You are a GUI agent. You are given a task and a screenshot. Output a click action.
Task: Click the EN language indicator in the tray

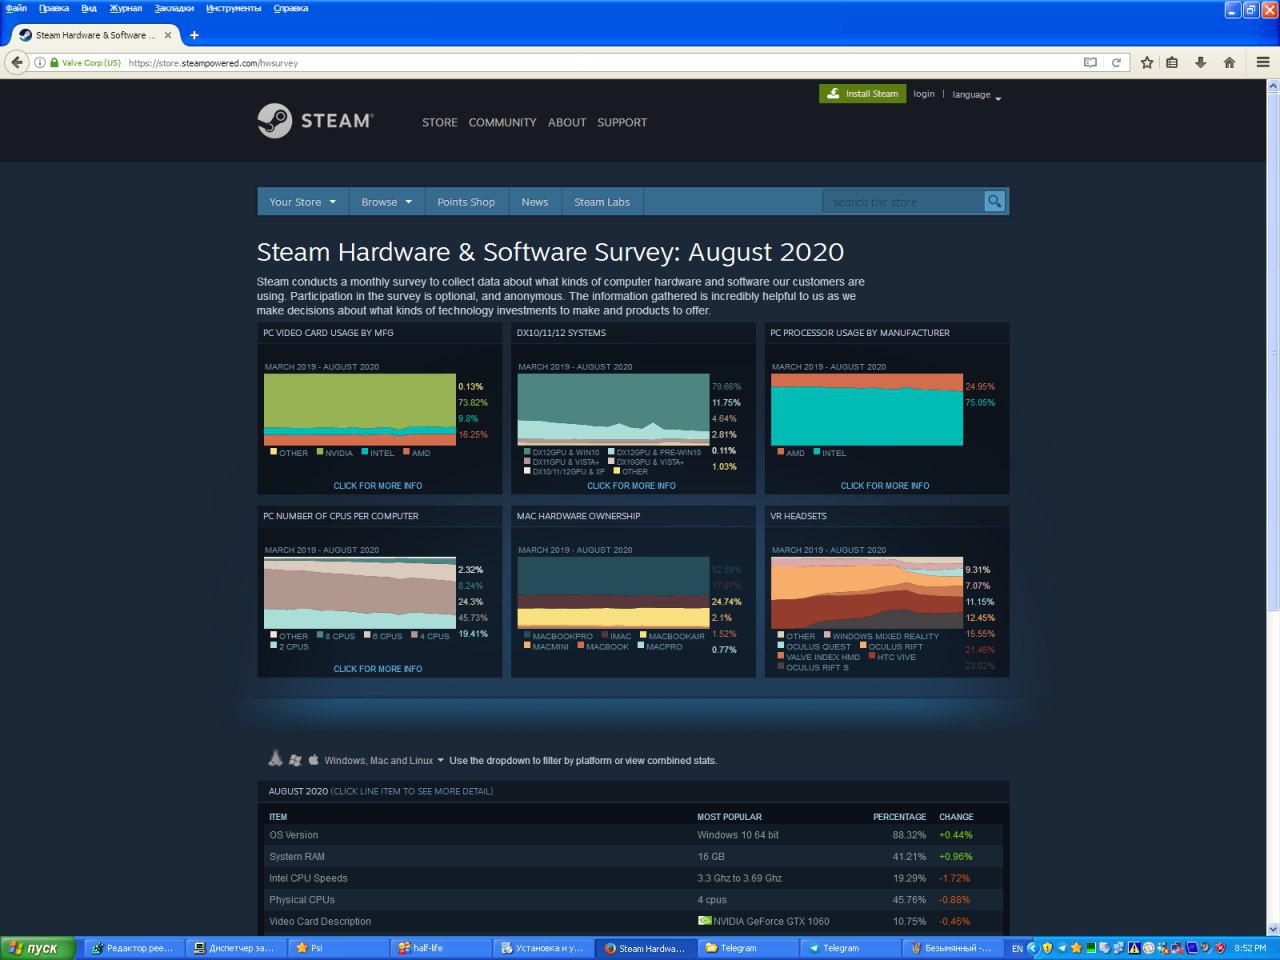[x=1017, y=948]
